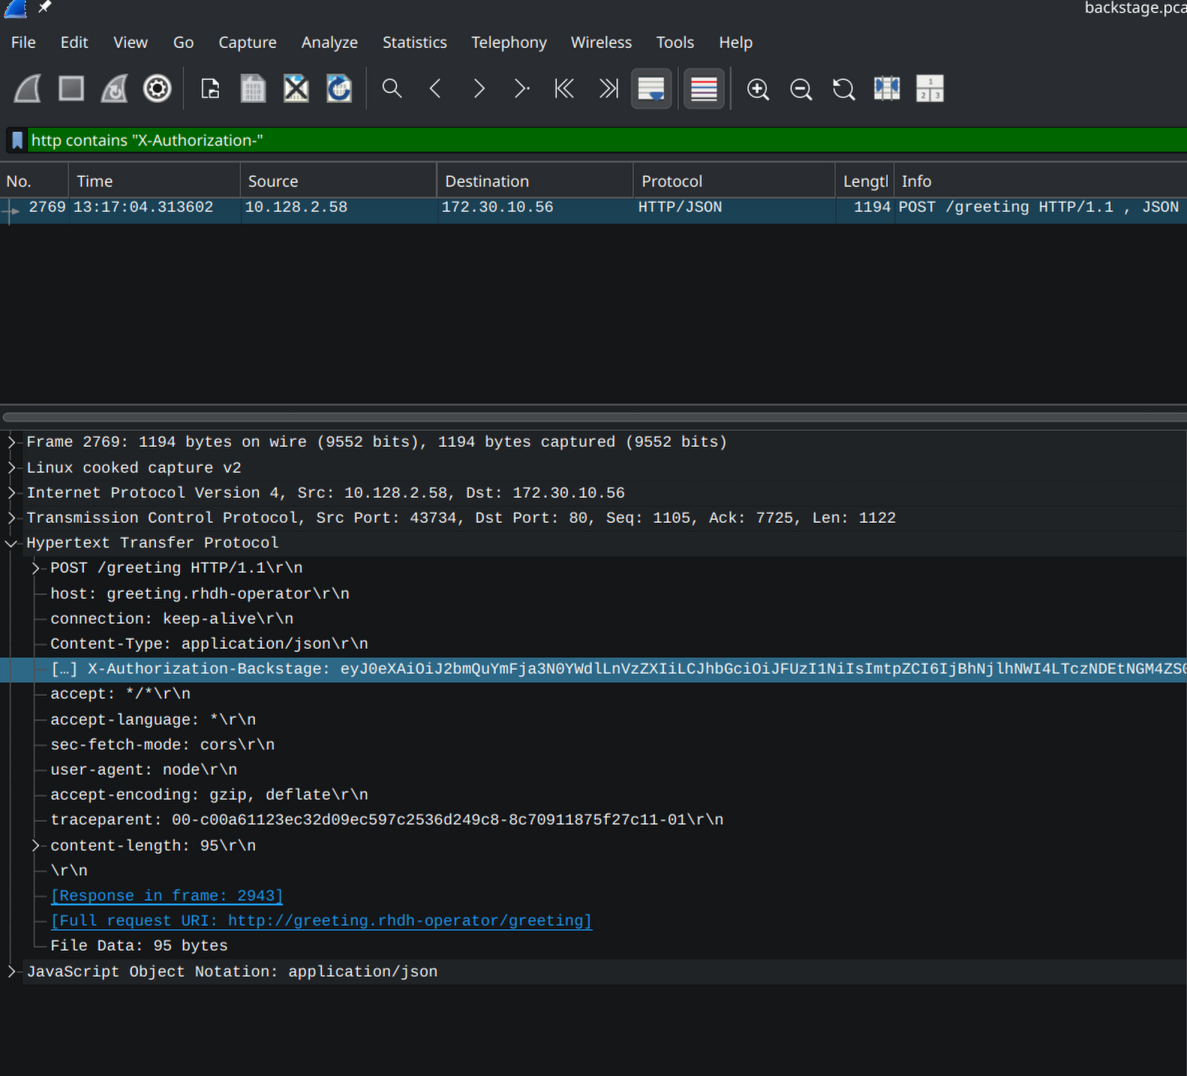
Task: Open the Statistics menu
Action: (x=414, y=42)
